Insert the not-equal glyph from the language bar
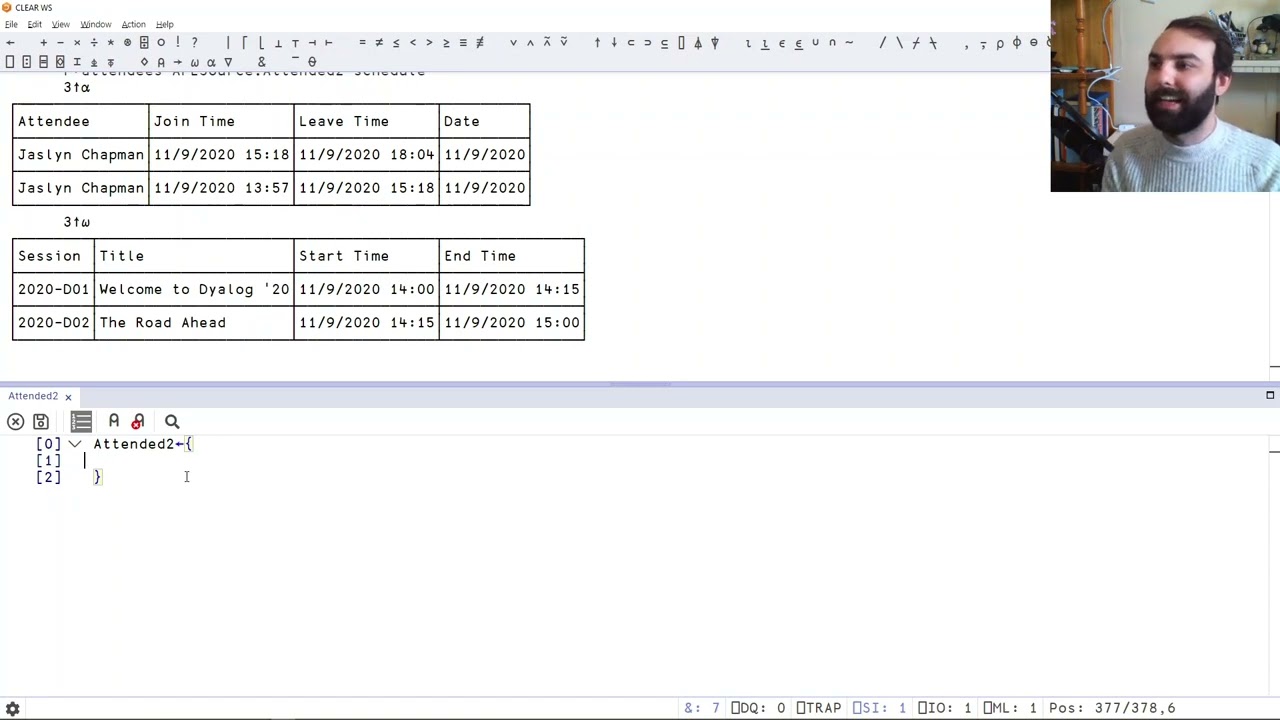 (x=377, y=42)
